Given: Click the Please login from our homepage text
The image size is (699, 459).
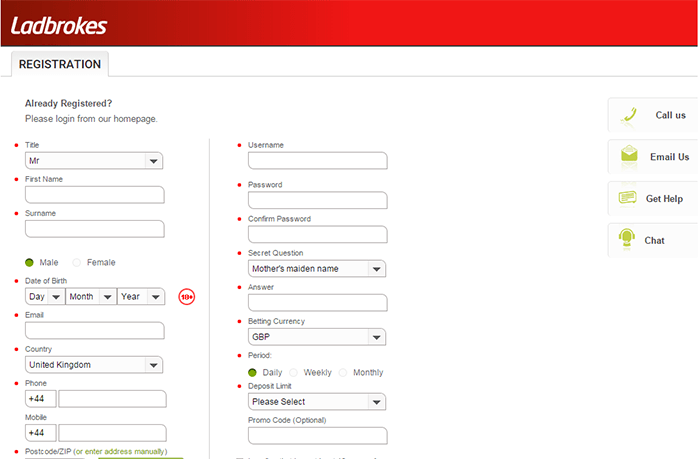Looking at the screenshot, I should tap(91, 119).
